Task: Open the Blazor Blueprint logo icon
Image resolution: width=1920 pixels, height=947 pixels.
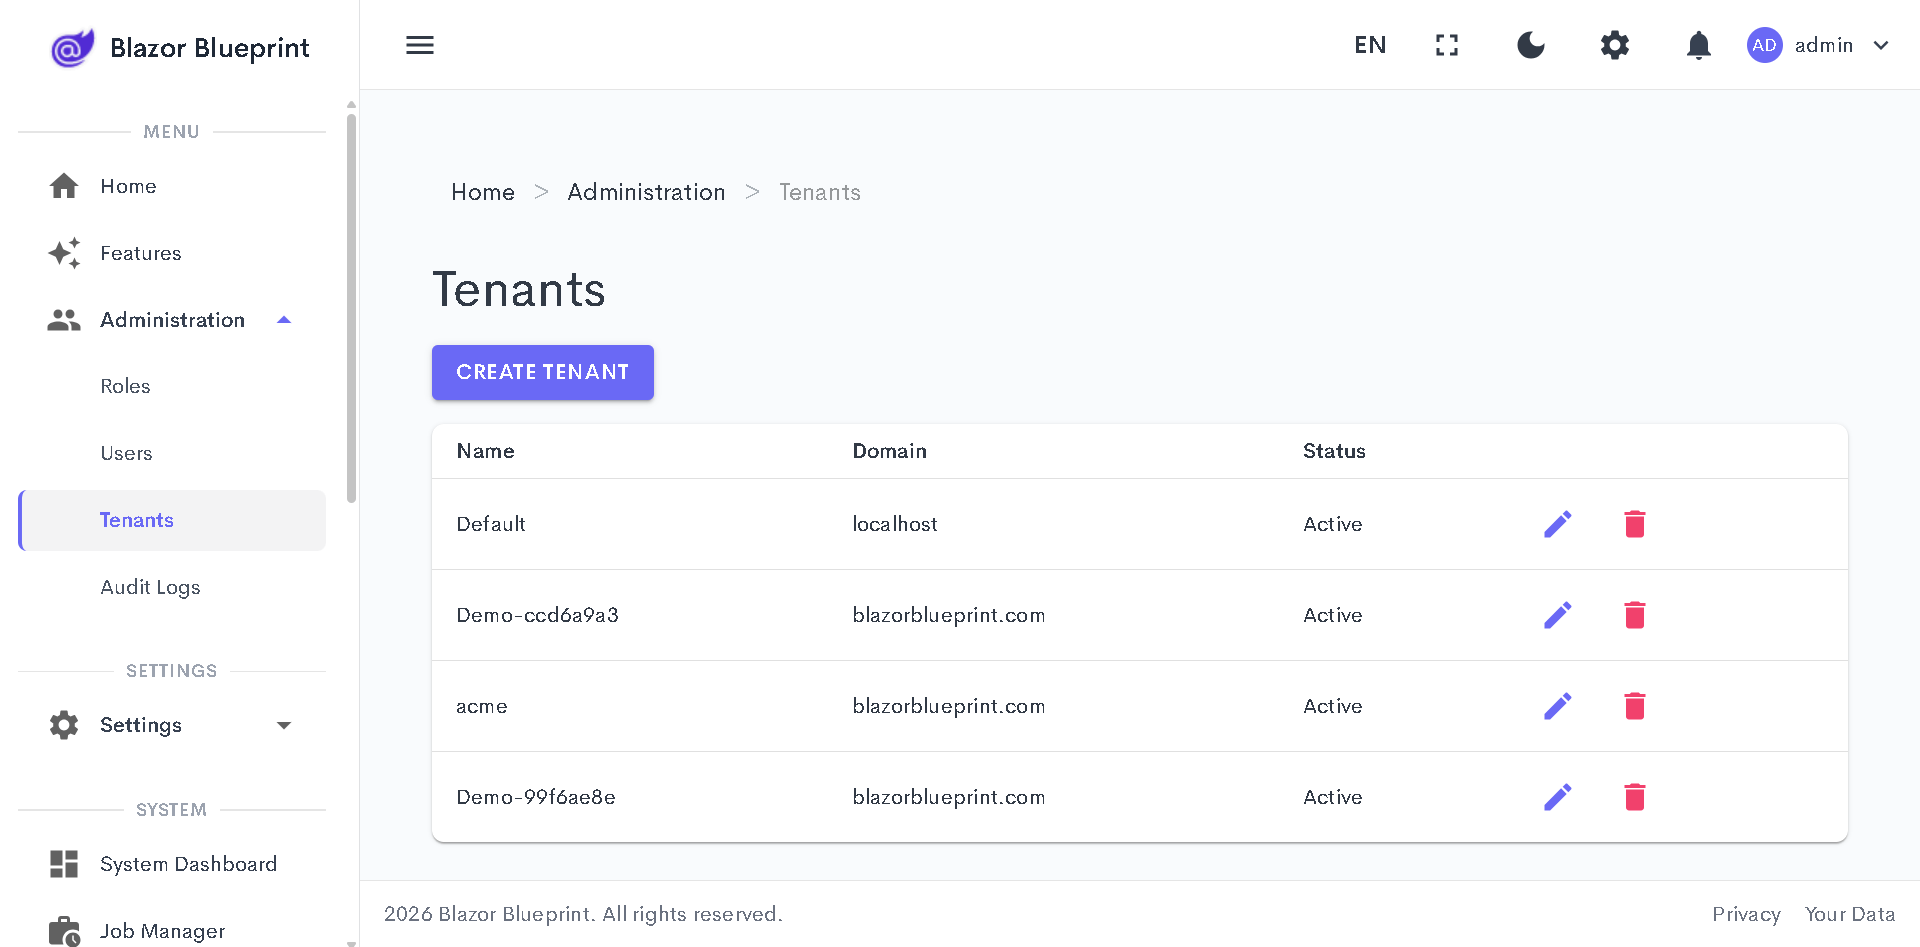Action: 71,46
